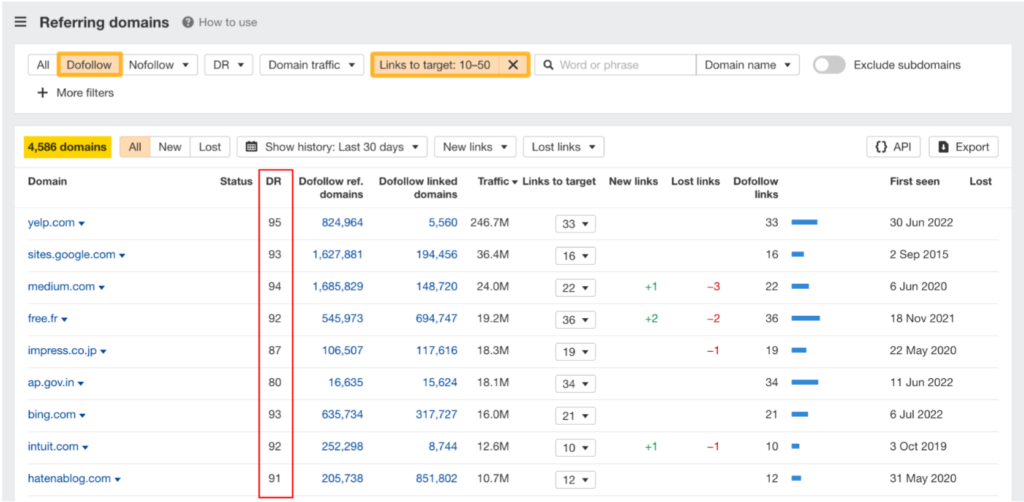1024x502 pixels.
Task: Open the Domain name dropdown
Action: [748, 65]
